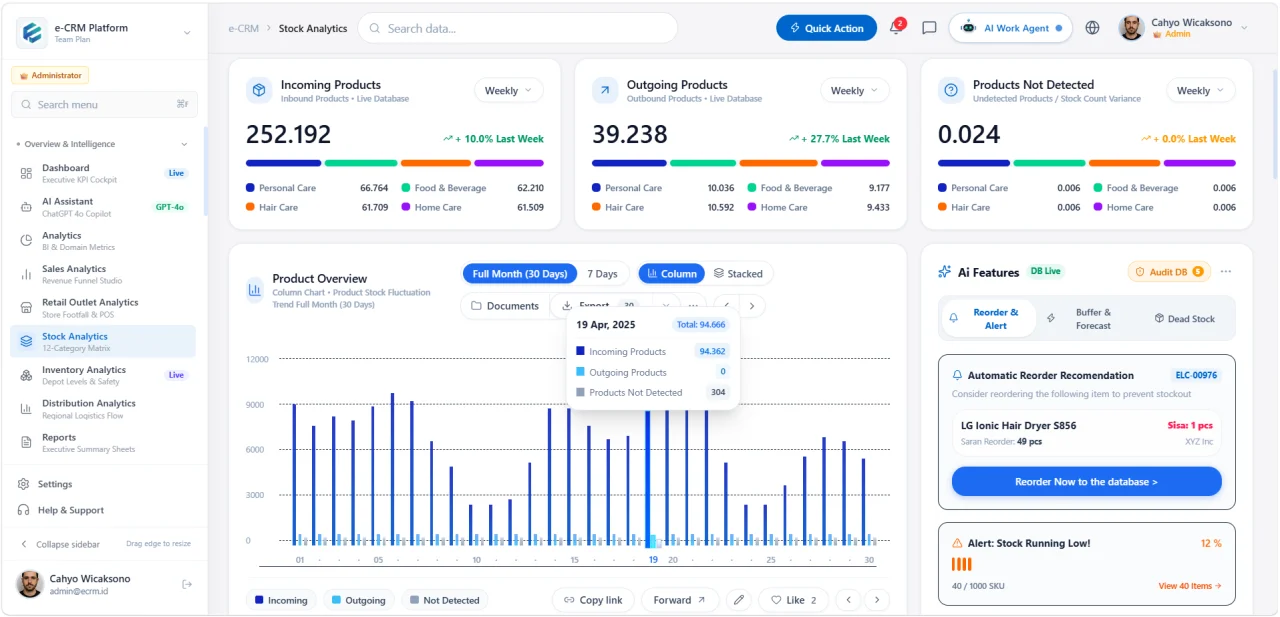The width and height of the screenshot is (1280, 617).
Task: Click the Outgoing Products arrow icon
Action: [605, 90]
